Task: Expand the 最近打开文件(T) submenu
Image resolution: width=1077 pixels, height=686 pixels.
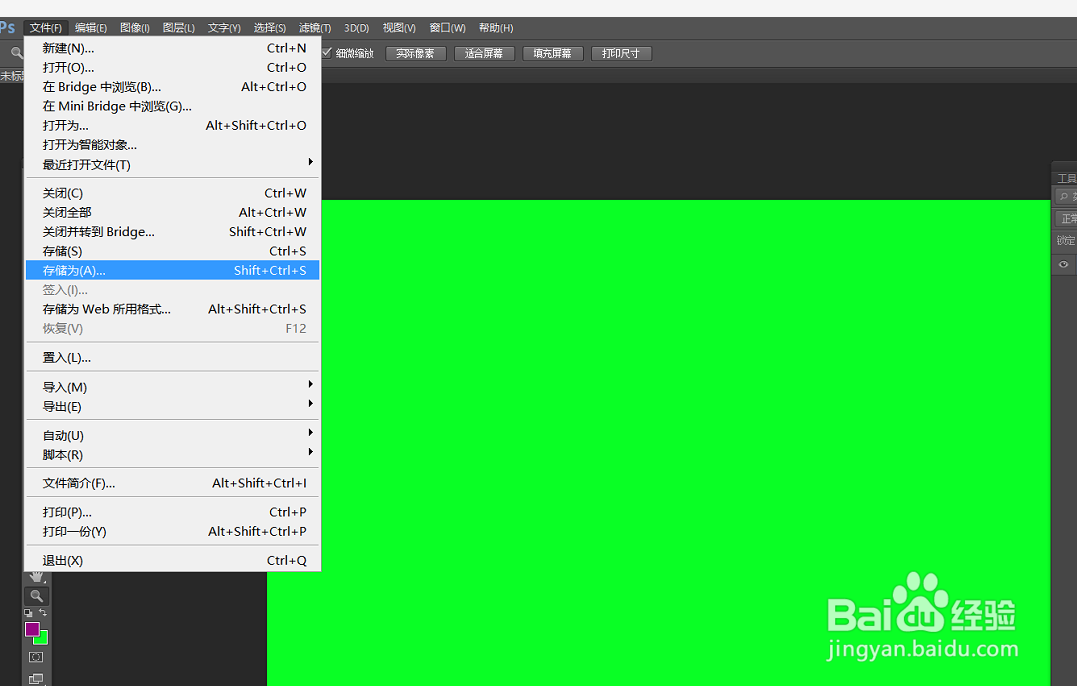Action: [x=172, y=165]
